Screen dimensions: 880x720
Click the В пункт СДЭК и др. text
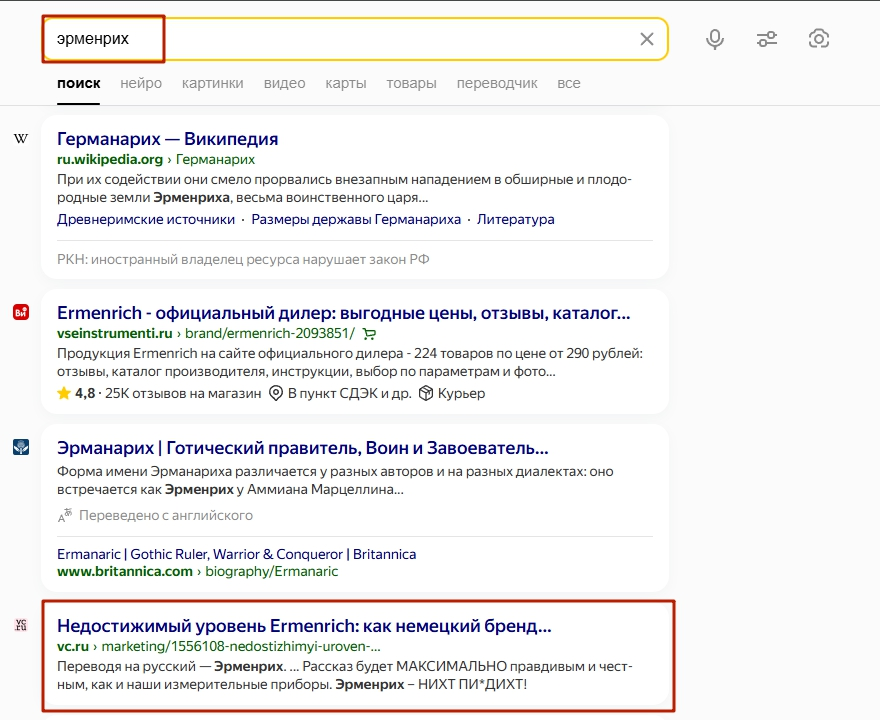point(350,393)
